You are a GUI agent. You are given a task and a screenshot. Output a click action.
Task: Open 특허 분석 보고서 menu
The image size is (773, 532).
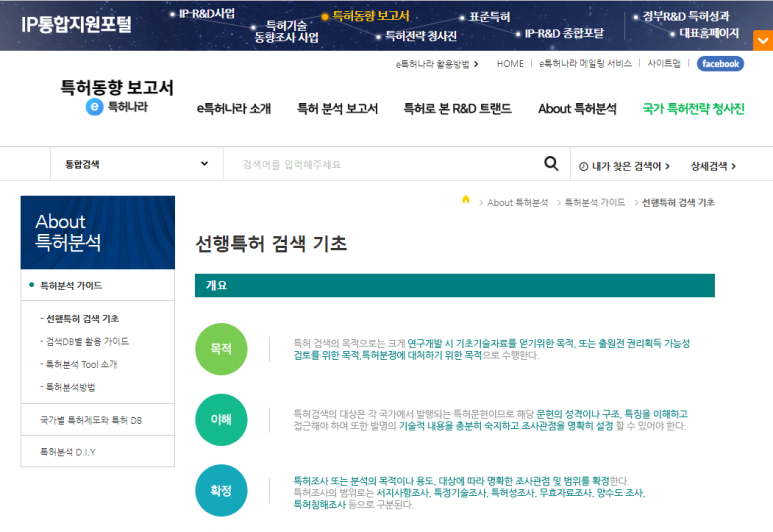337,108
